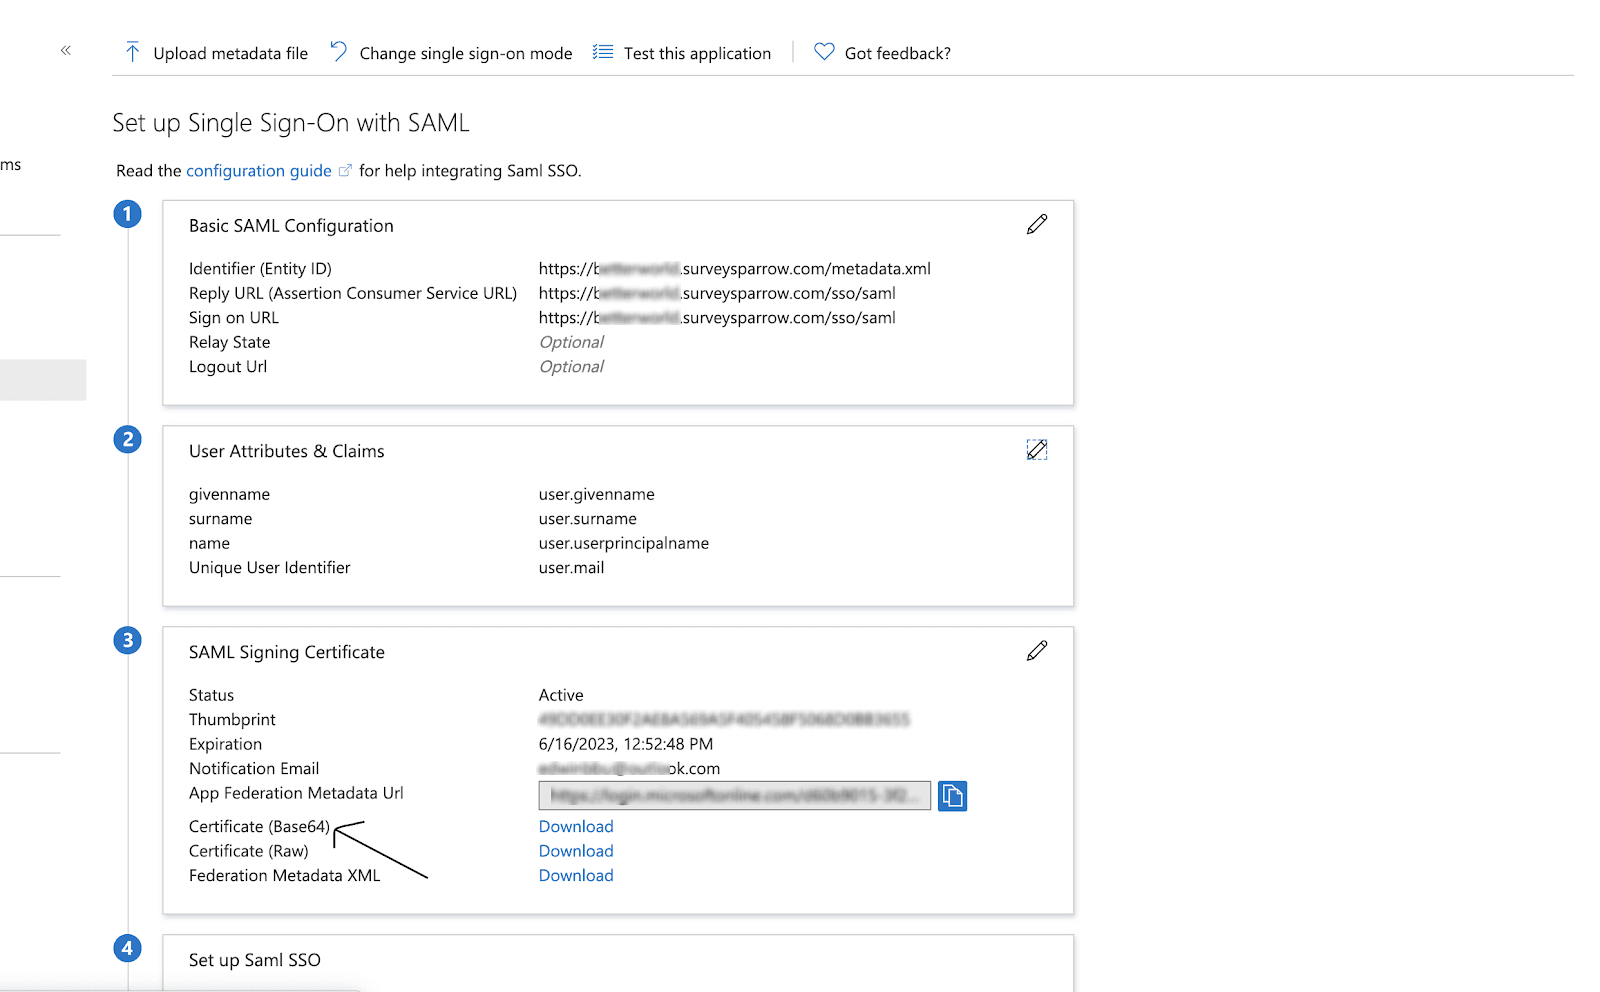Click the step 1 numbered circle badge
The height and width of the screenshot is (992, 1600).
click(127, 214)
